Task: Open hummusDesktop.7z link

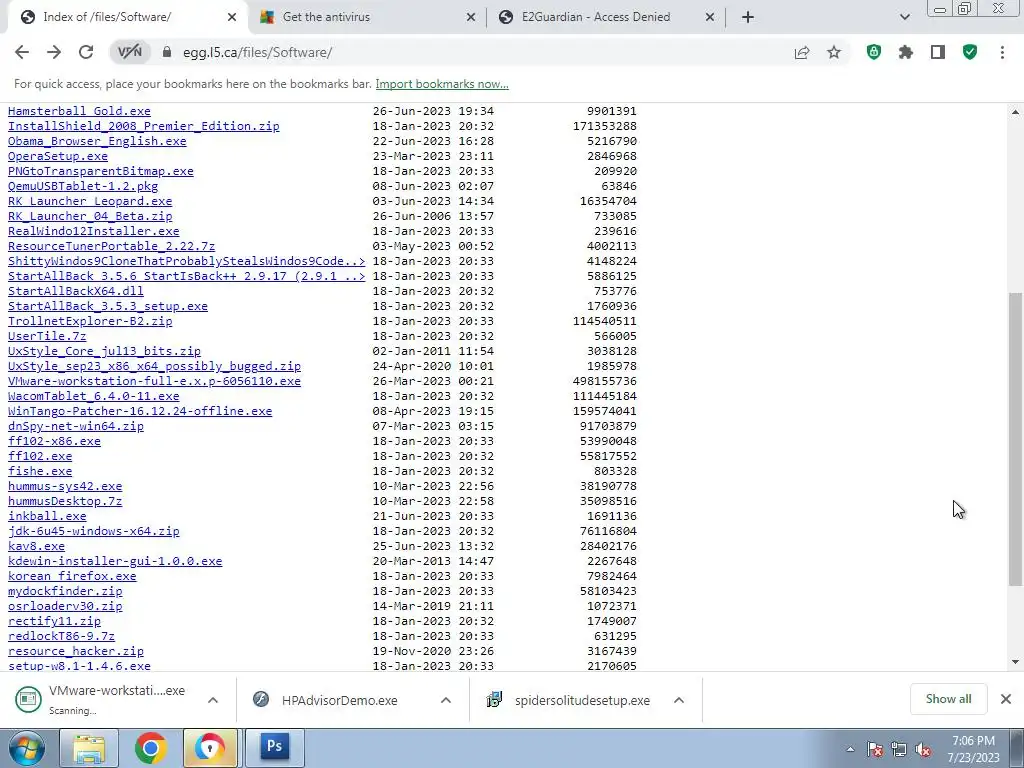Action: pyautogui.click(x=65, y=502)
